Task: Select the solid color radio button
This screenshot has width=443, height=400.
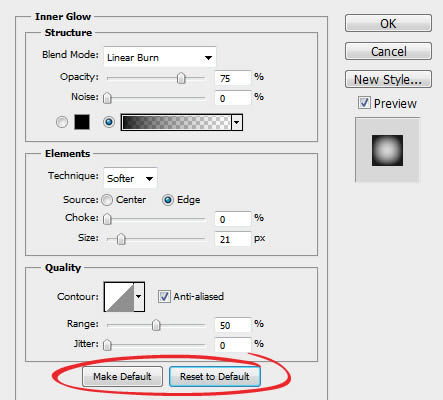Action: point(62,122)
